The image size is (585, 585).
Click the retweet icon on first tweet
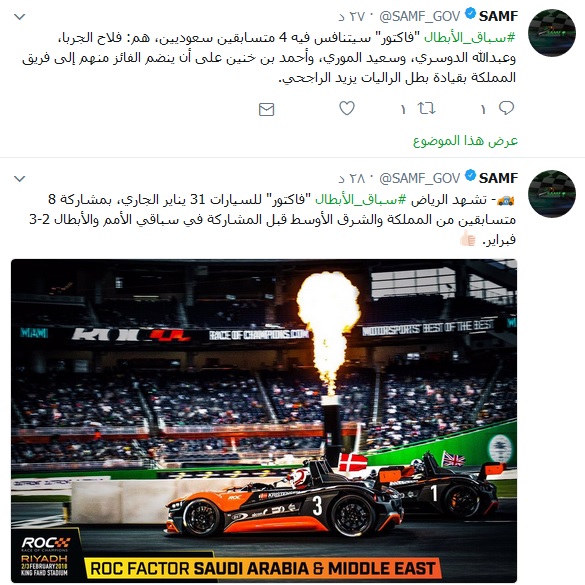pyautogui.click(x=426, y=109)
